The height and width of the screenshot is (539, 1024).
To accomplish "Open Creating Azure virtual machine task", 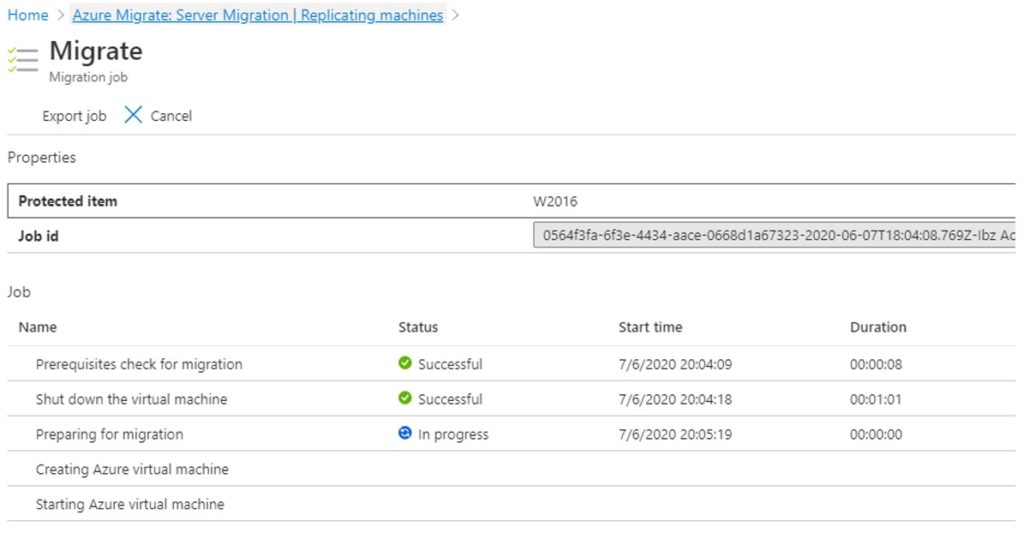I will (132, 469).
